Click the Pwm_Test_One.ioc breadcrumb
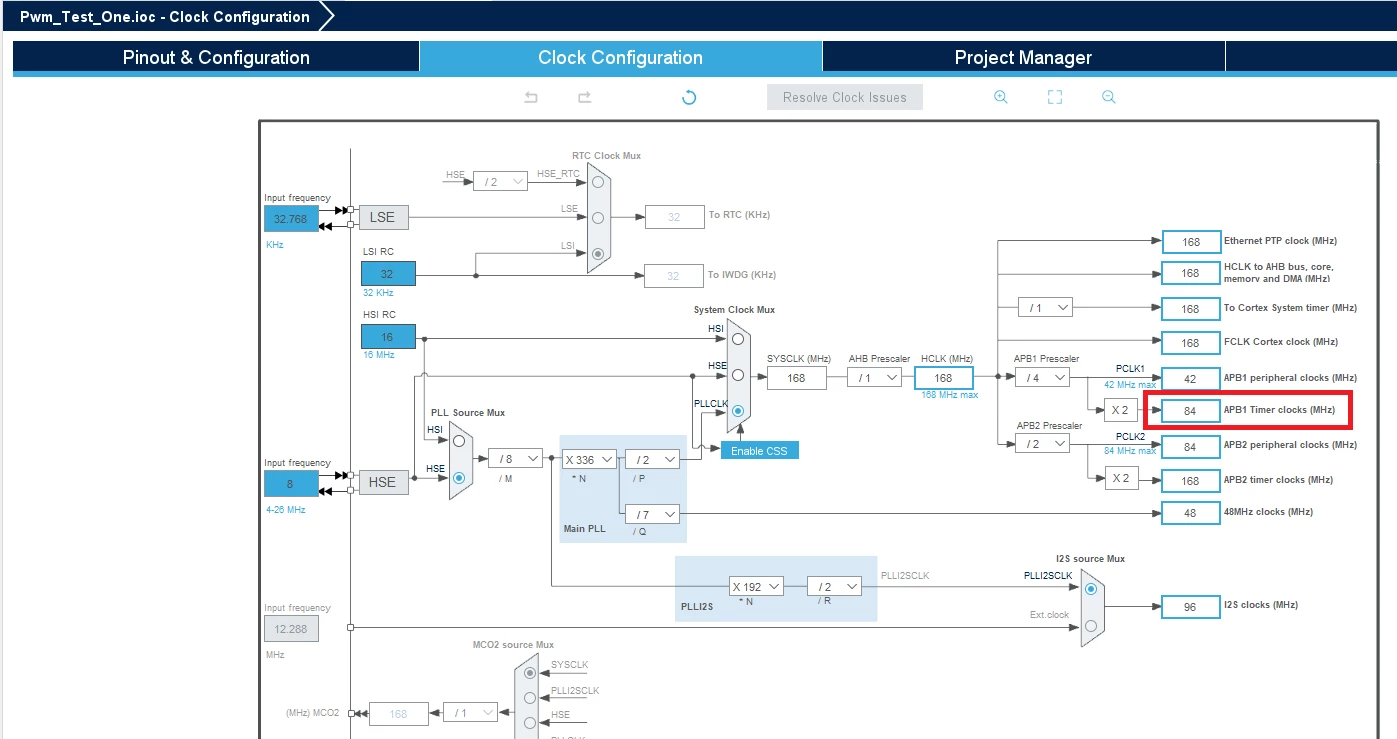The height and width of the screenshot is (739, 1397). (x=165, y=16)
